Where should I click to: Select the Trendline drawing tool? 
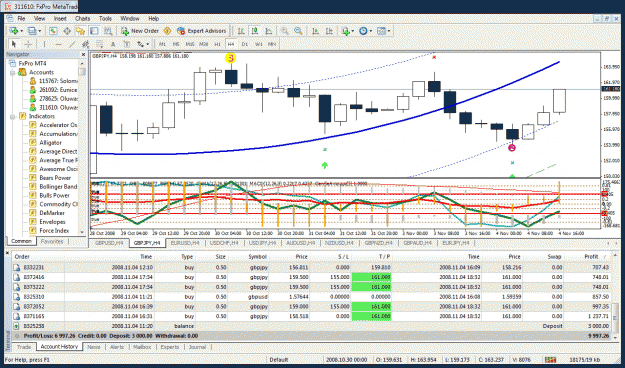point(72,44)
